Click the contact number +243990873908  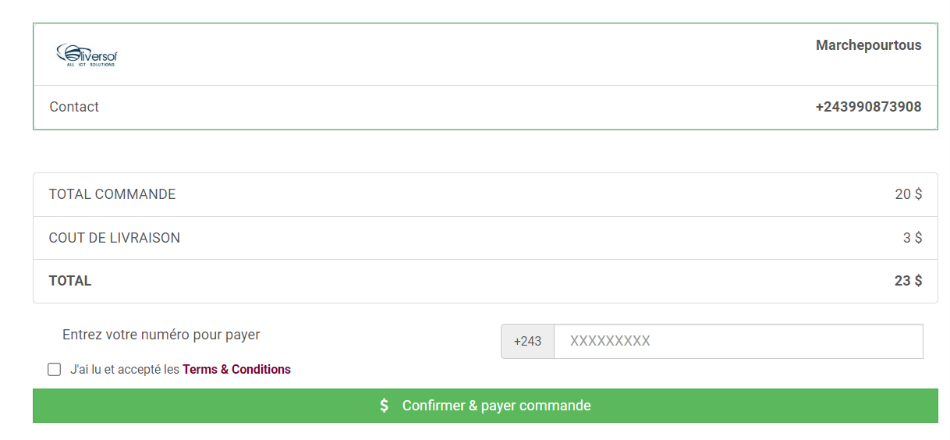(868, 107)
